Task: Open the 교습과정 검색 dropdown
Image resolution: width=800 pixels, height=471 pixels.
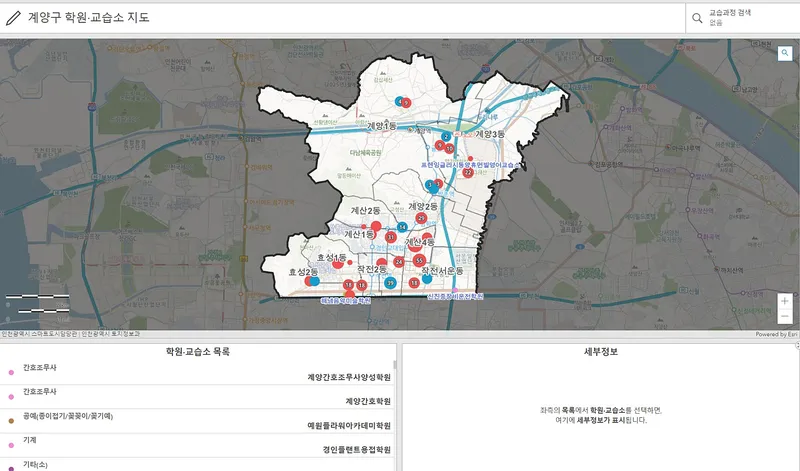Action: 740,17
